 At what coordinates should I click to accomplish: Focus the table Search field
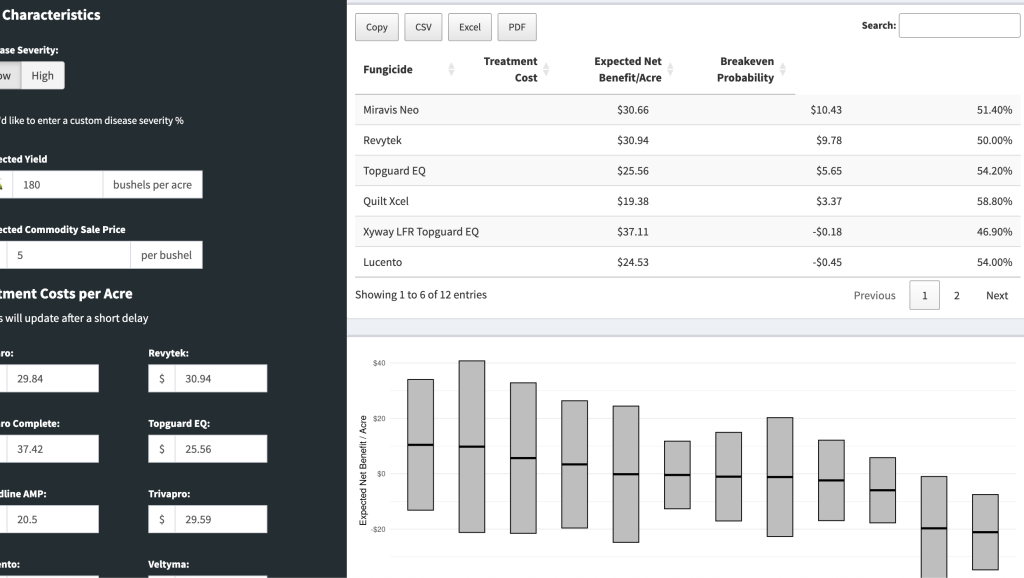pyautogui.click(x=959, y=25)
